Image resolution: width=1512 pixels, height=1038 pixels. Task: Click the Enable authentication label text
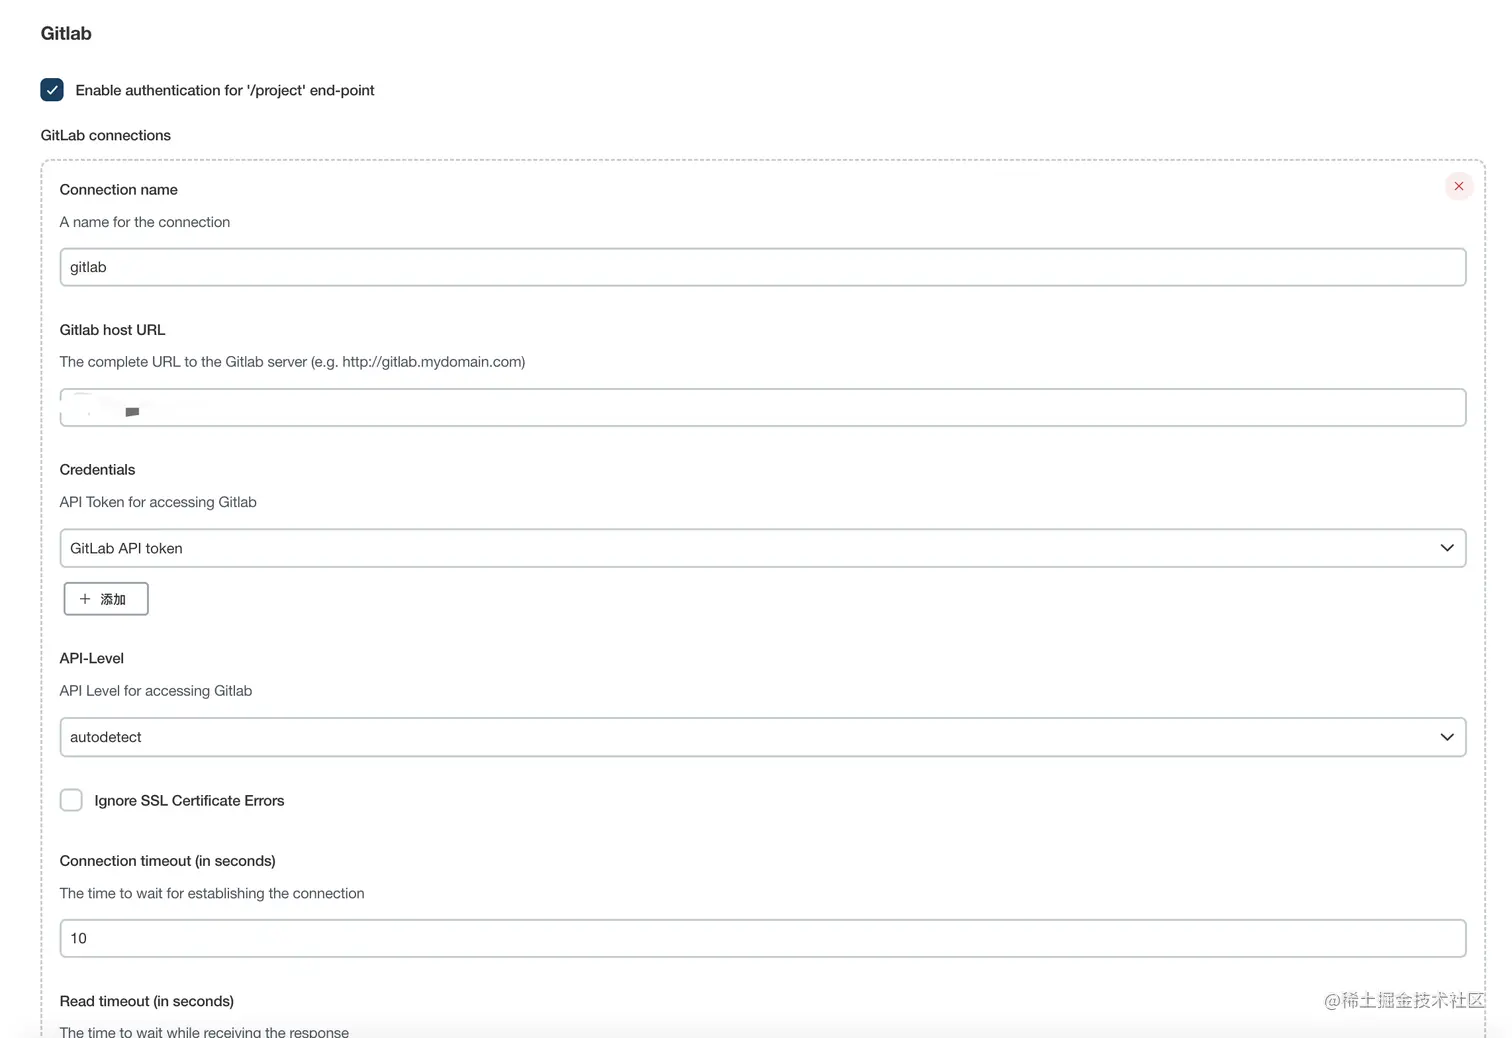(x=225, y=90)
